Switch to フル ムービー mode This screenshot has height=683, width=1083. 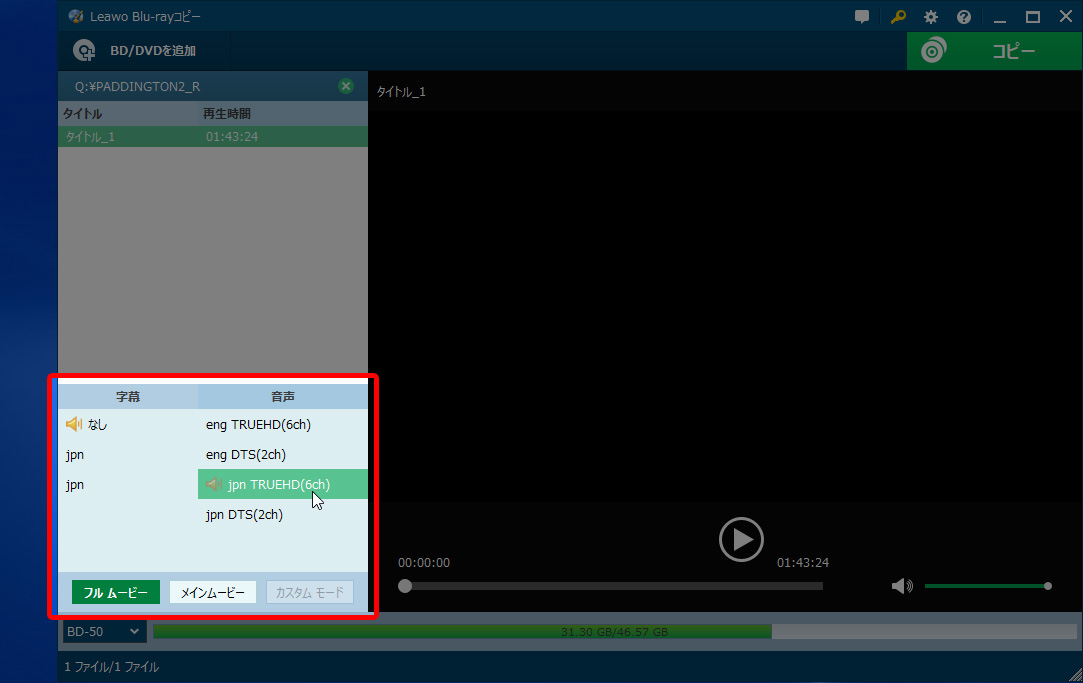tap(115, 593)
